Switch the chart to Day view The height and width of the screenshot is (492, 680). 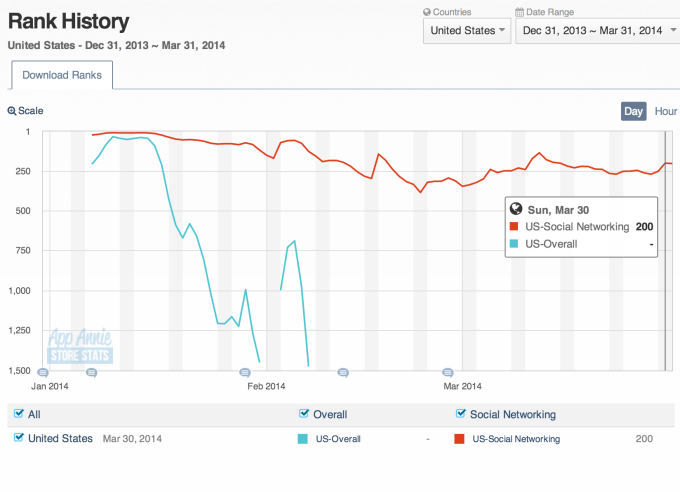[x=633, y=111]
